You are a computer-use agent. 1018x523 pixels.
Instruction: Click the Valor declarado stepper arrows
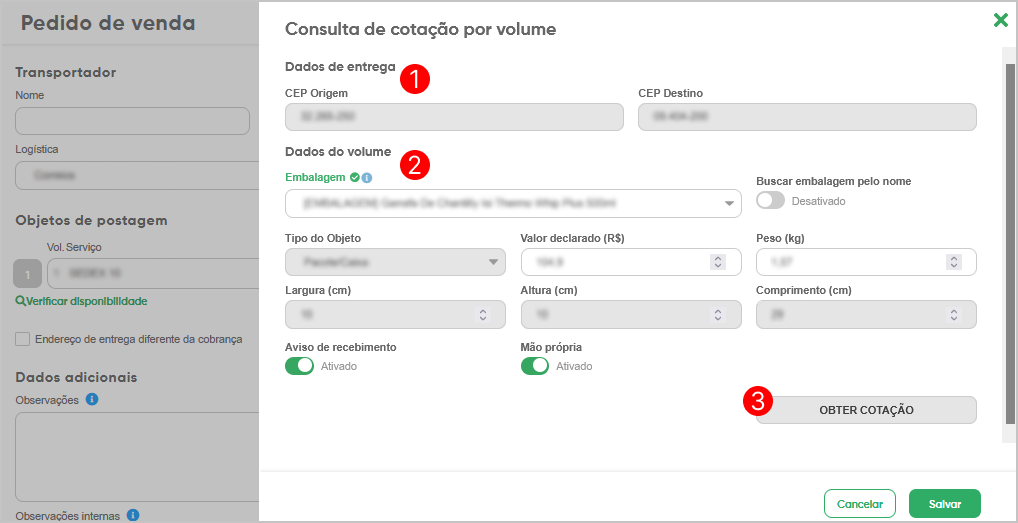tap(718, 262)
